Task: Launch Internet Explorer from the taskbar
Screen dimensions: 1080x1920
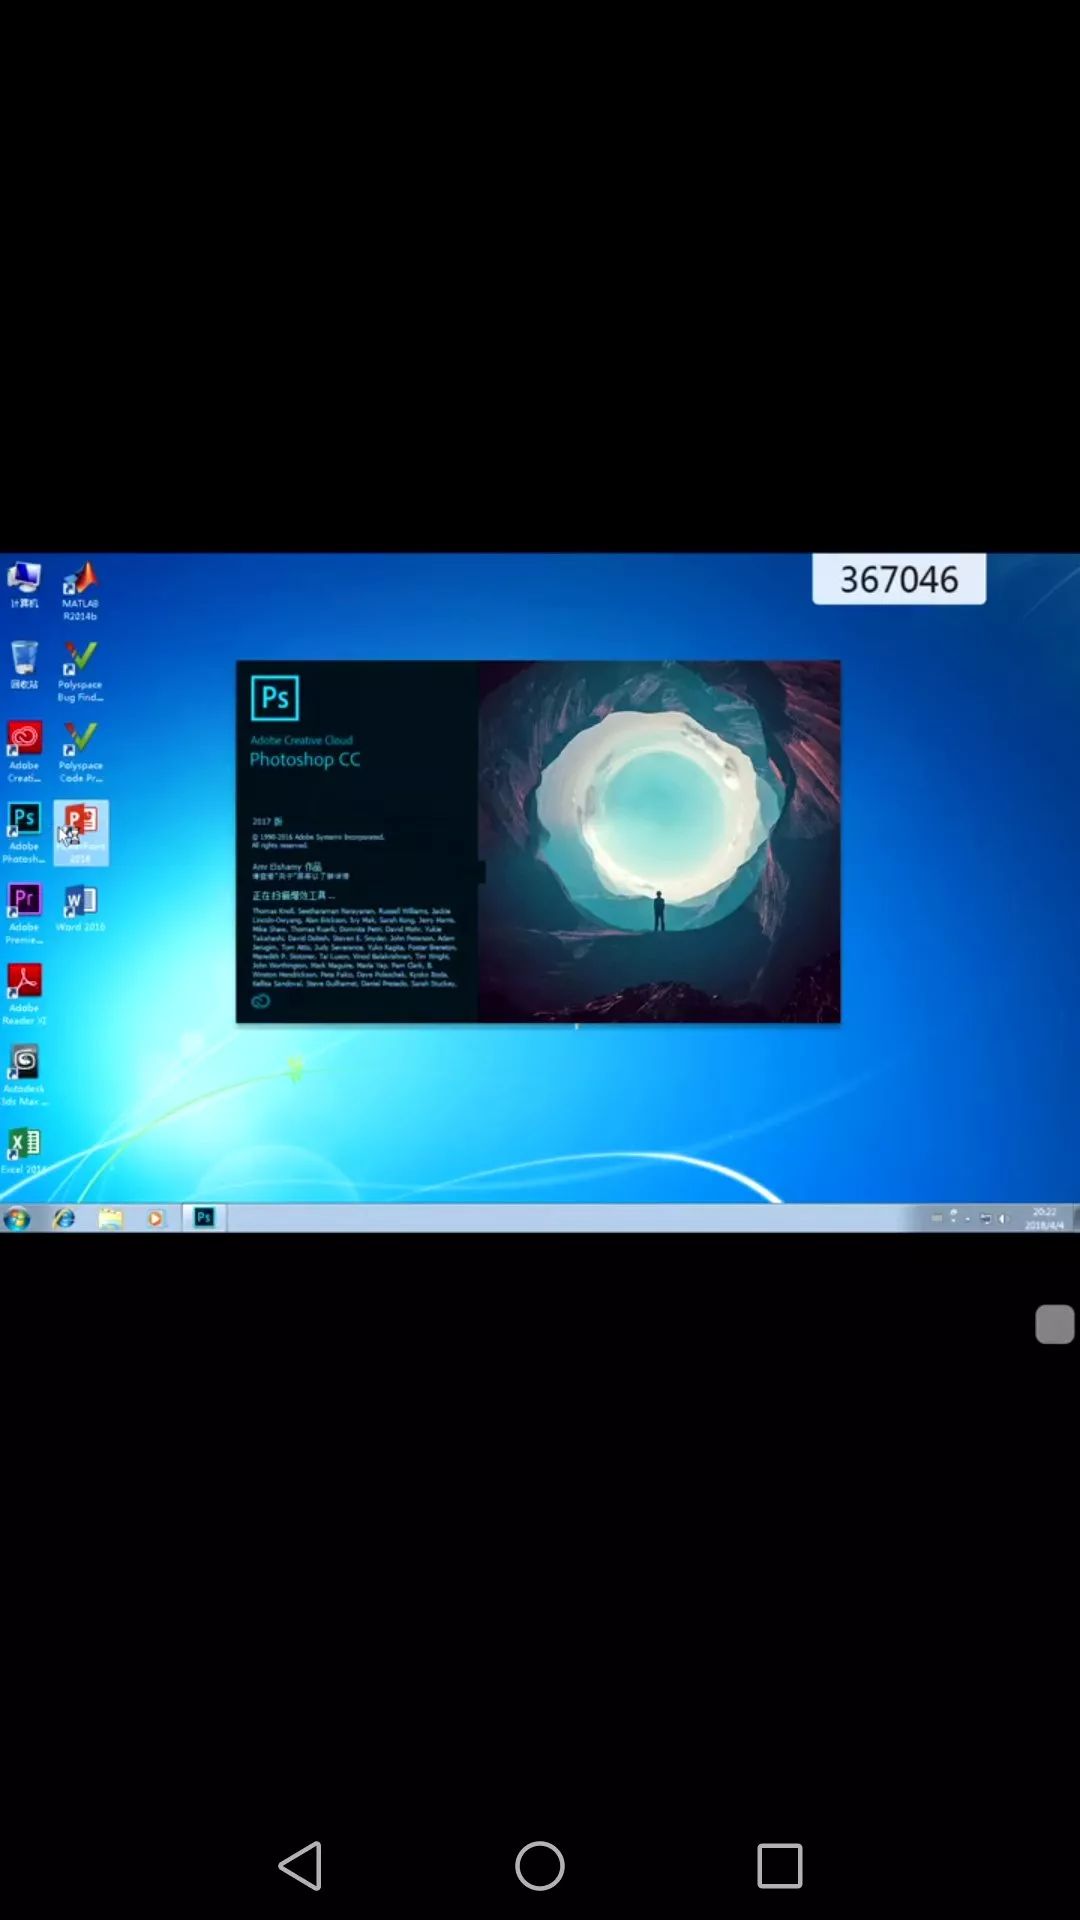Action: click(64, 1218)
